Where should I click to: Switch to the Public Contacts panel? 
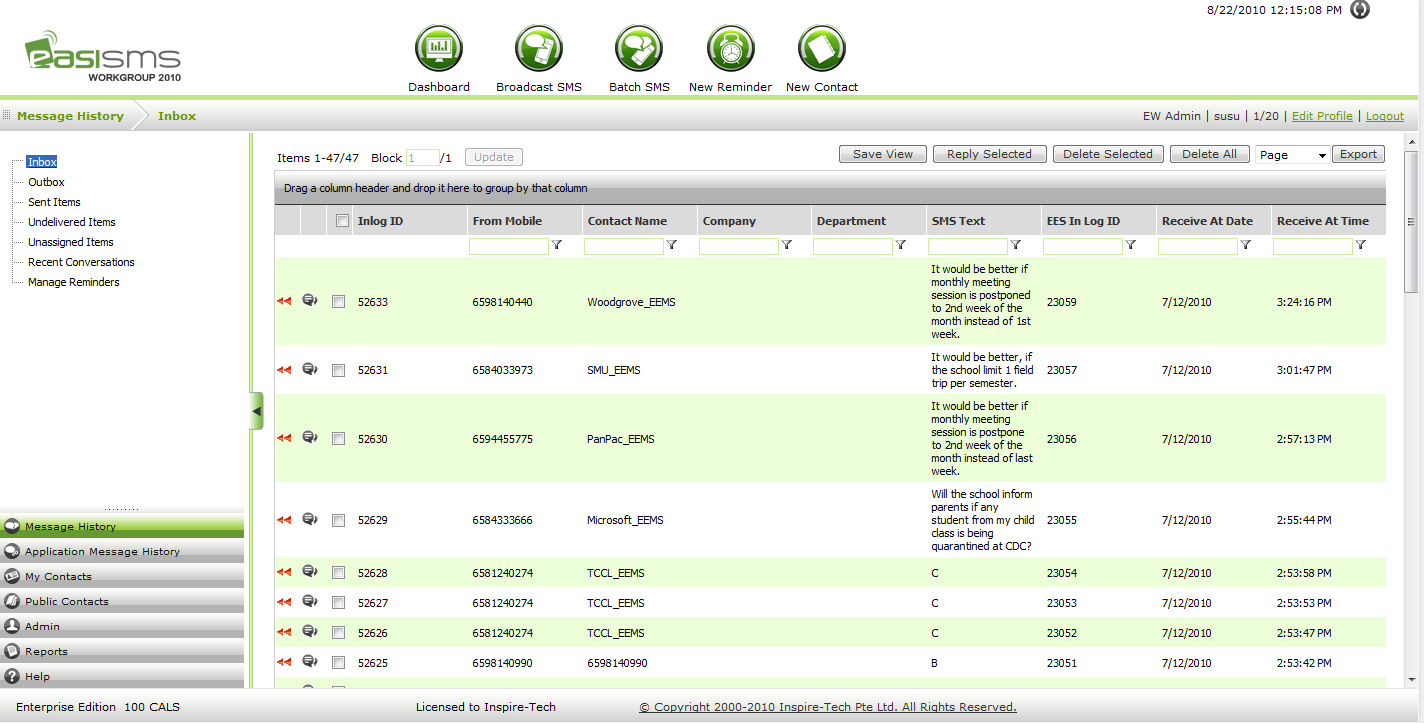122,601
